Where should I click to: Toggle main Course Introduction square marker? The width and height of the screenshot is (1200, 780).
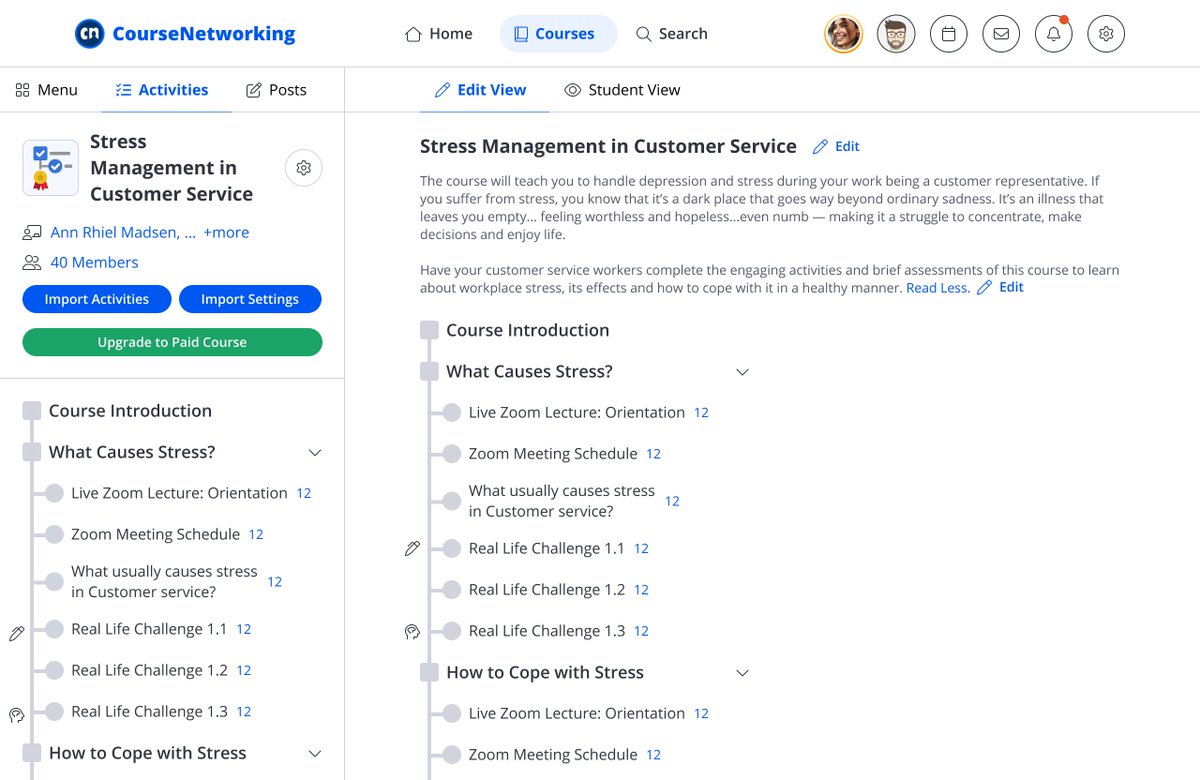tap(429, 330)
